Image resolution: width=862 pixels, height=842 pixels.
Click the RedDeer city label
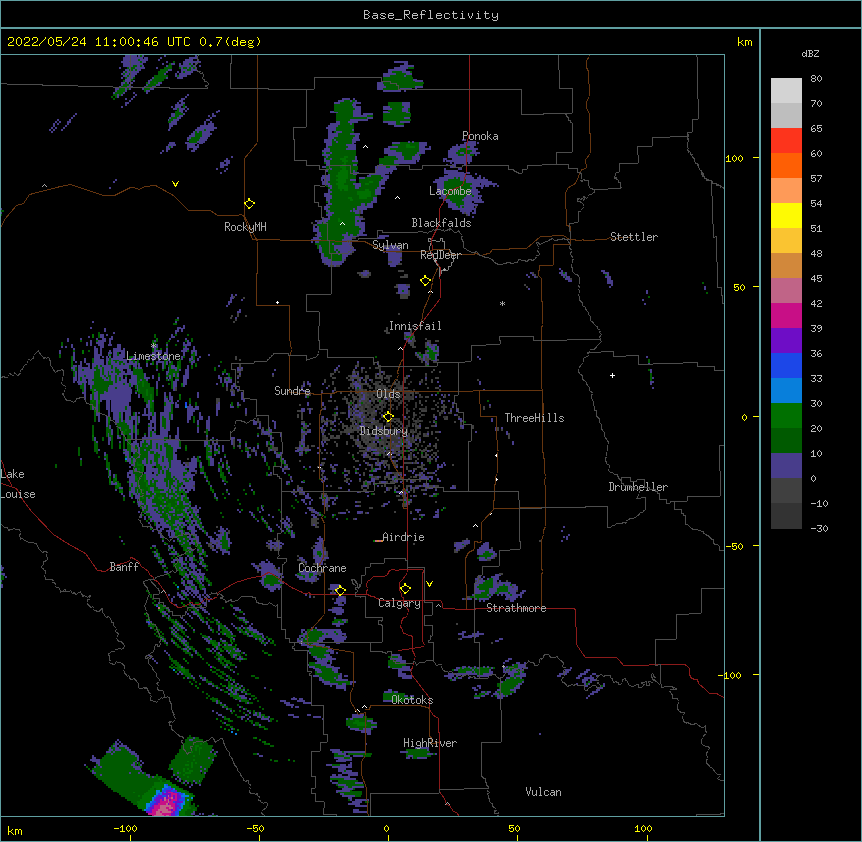pyautogui.click(x=440, y=255)
